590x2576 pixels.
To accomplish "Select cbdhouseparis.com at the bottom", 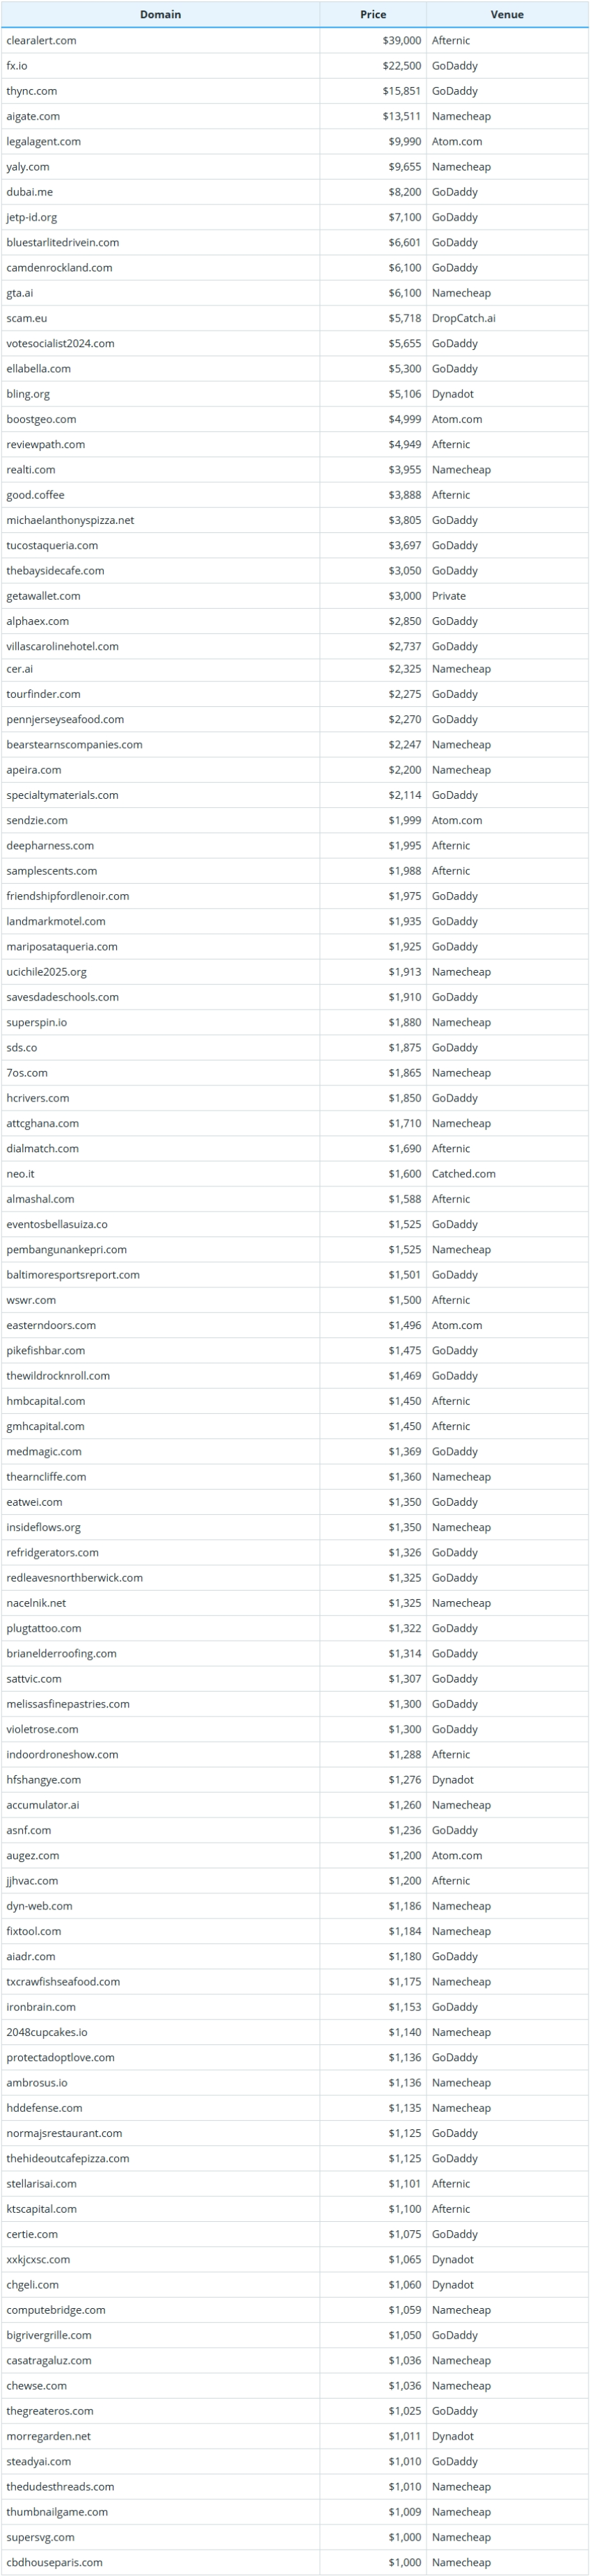I will click(x=54, y=2562).
